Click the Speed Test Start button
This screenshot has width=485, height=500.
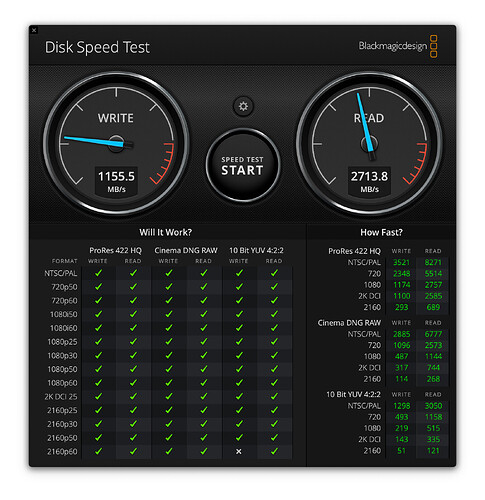243,165
